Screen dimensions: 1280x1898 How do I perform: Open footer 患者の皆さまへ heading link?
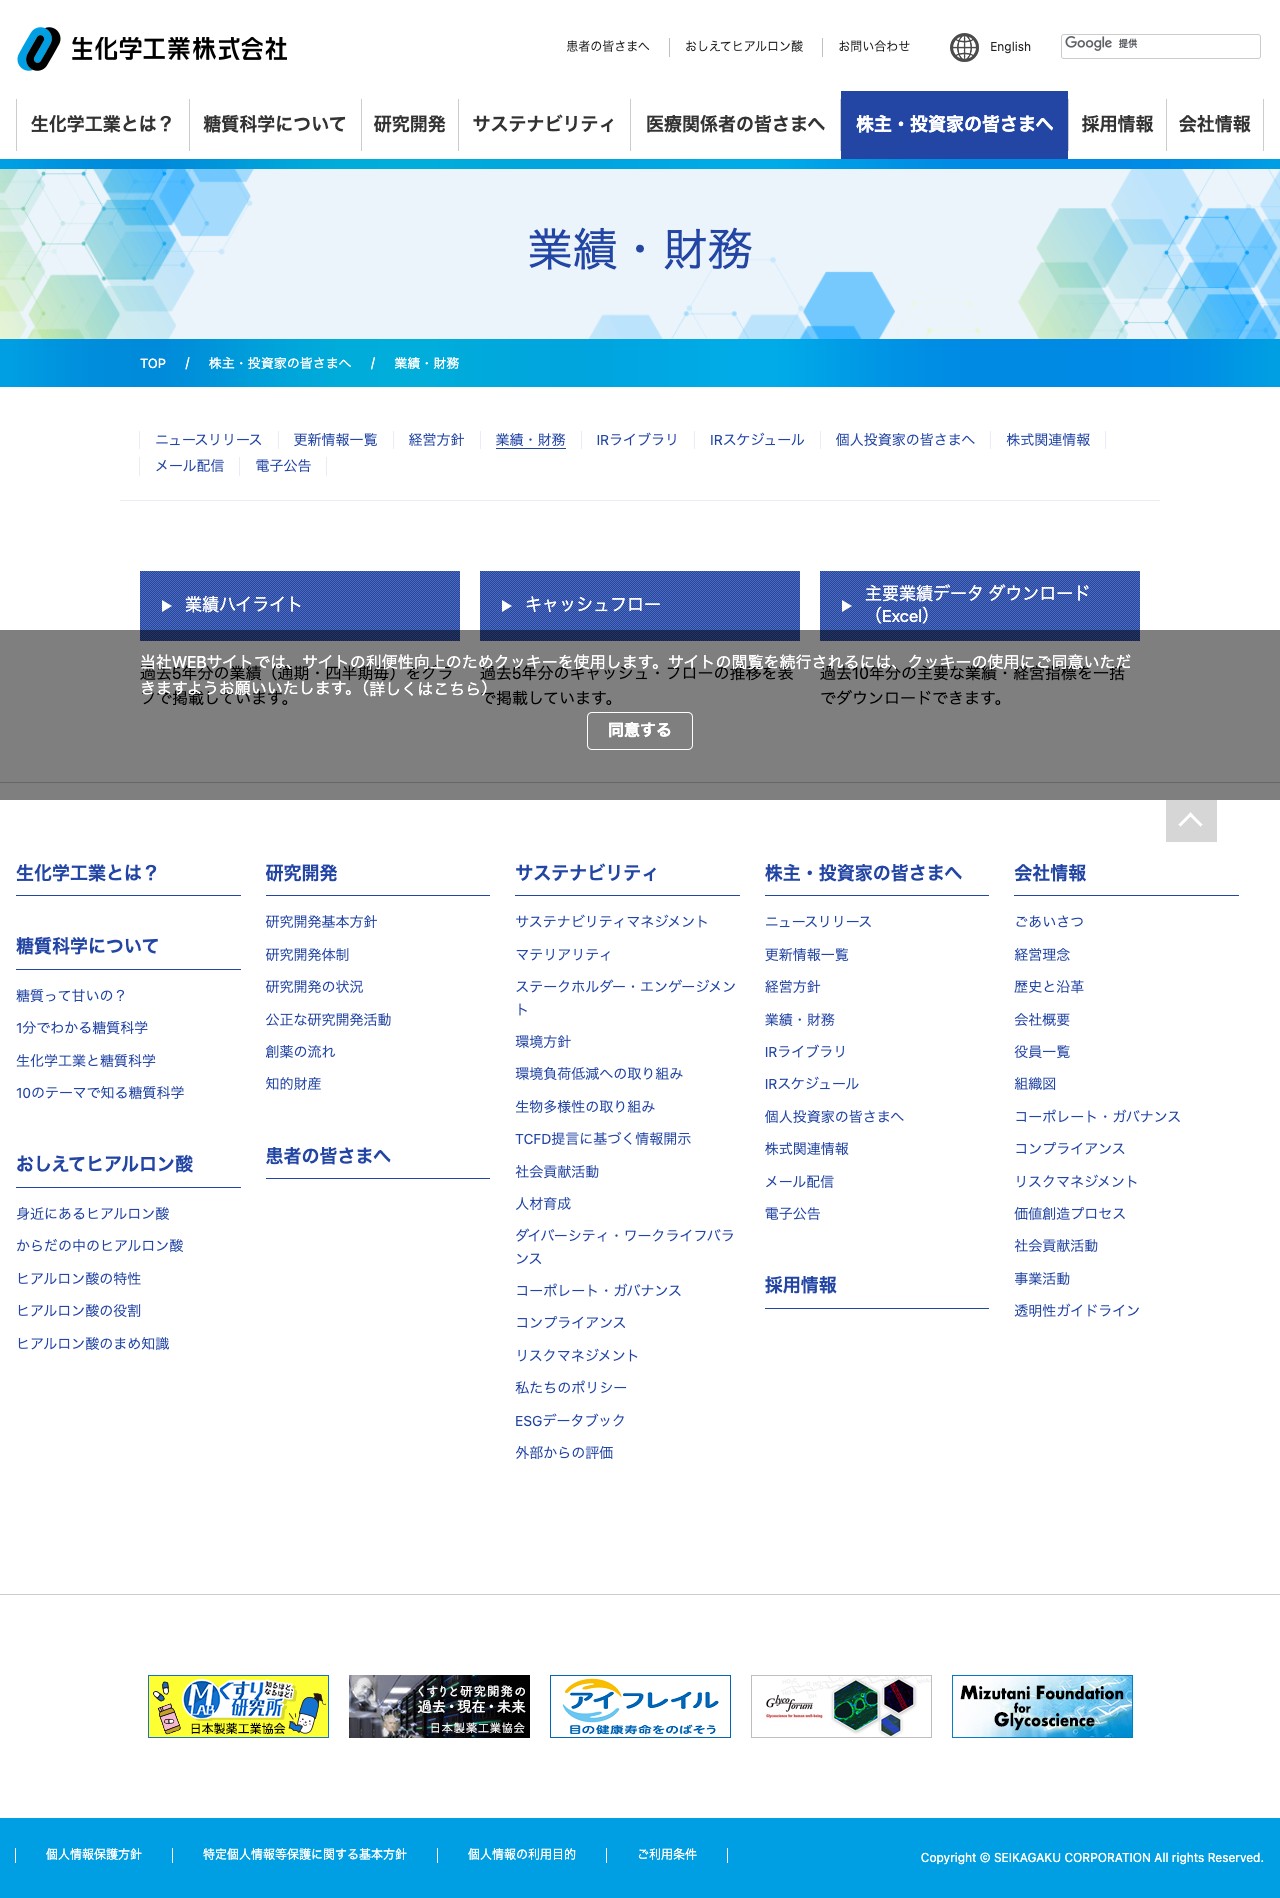(328, 1156)
